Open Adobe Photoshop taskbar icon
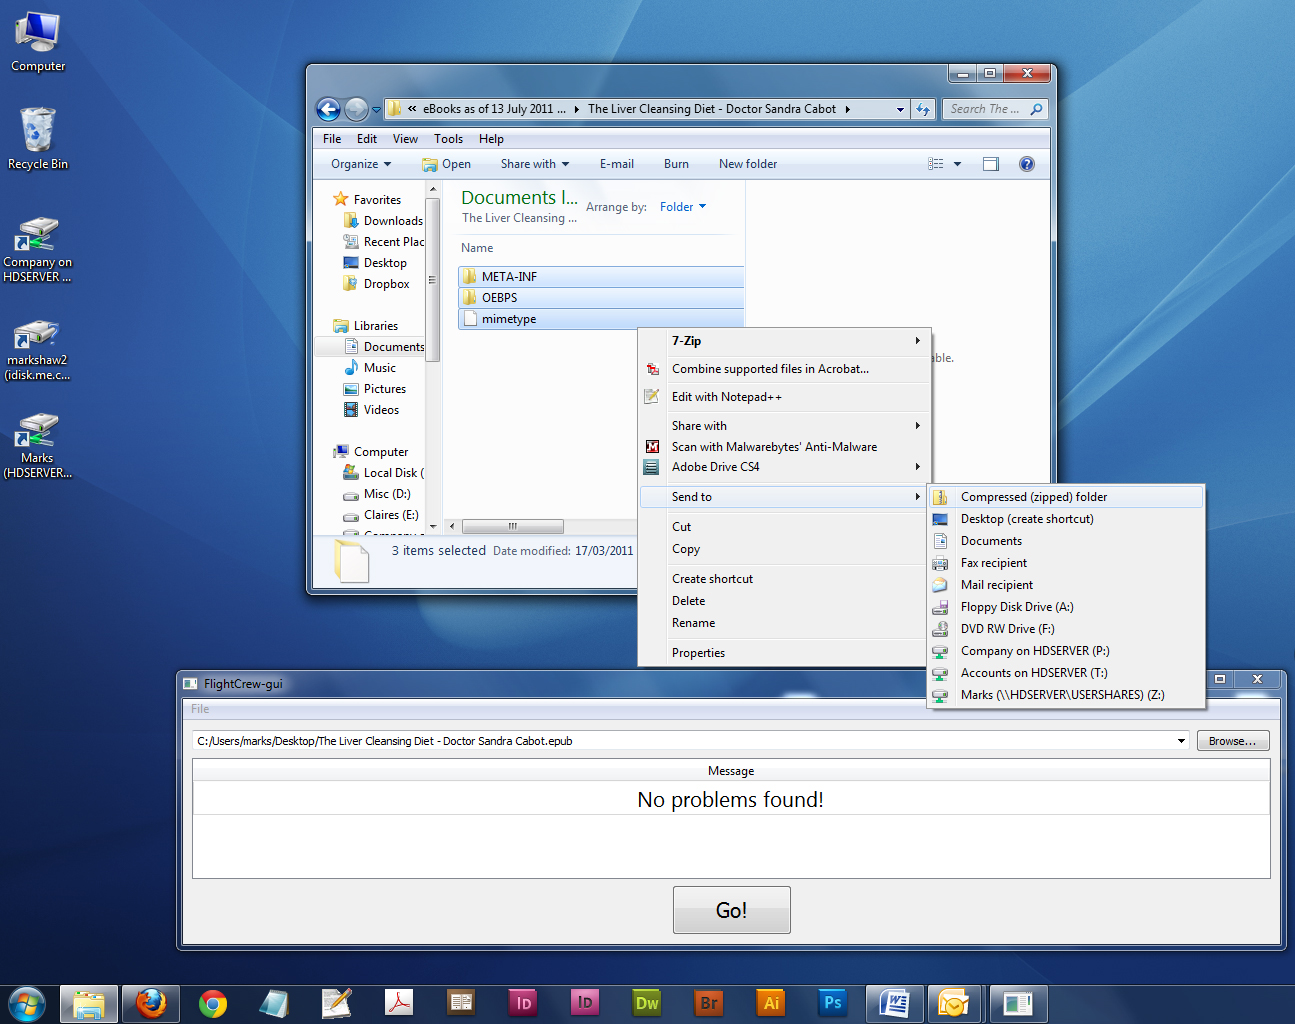The width and height of the screenshot is (1295, 1024). coord(832,1003)
